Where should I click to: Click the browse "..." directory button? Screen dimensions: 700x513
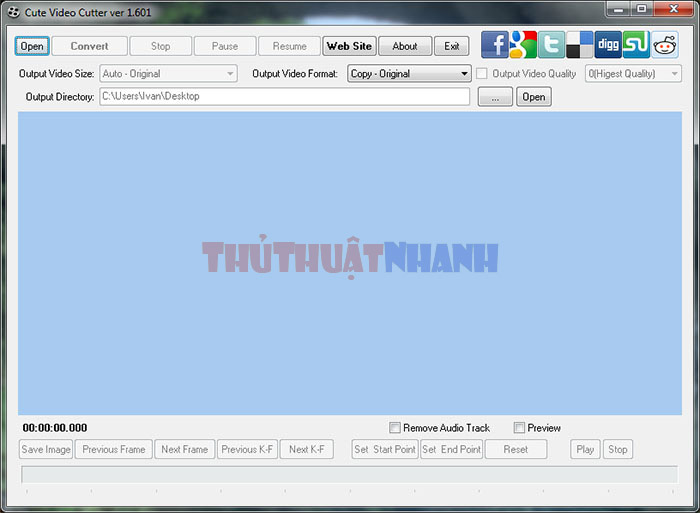point(495,97)
